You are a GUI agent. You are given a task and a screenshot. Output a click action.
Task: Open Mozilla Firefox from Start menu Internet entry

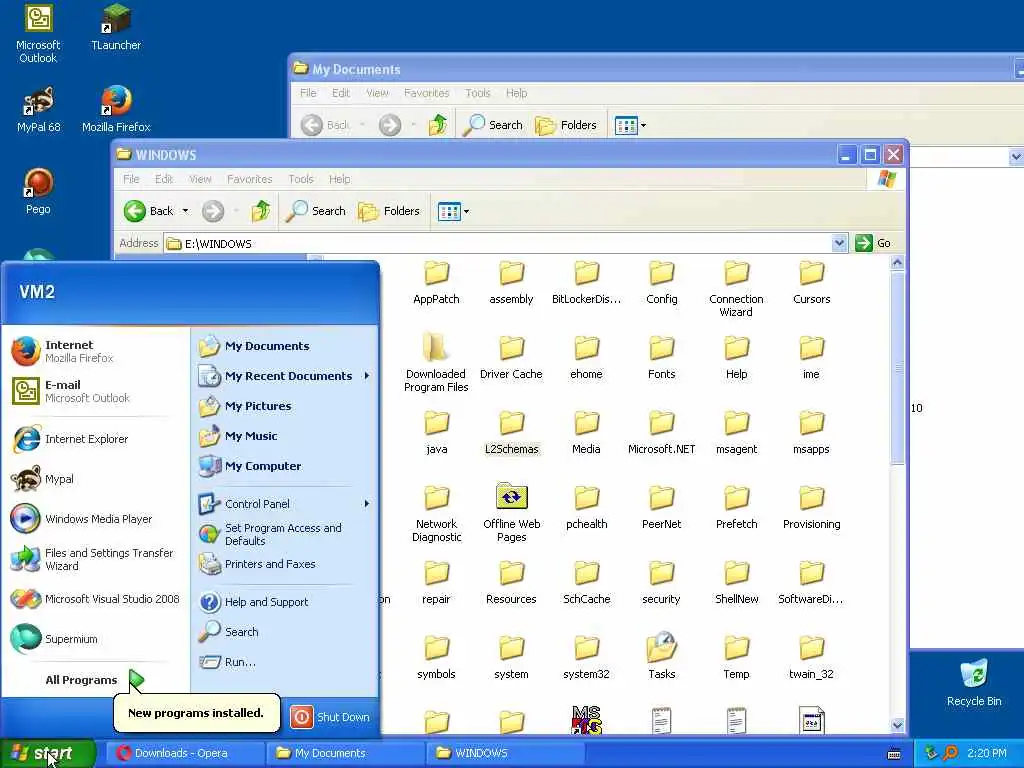[x=97, y=351]
